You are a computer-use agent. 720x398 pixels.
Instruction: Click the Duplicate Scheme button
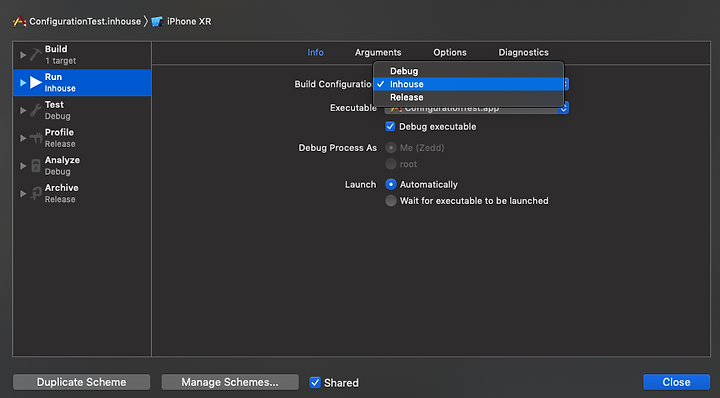[81, 382]
